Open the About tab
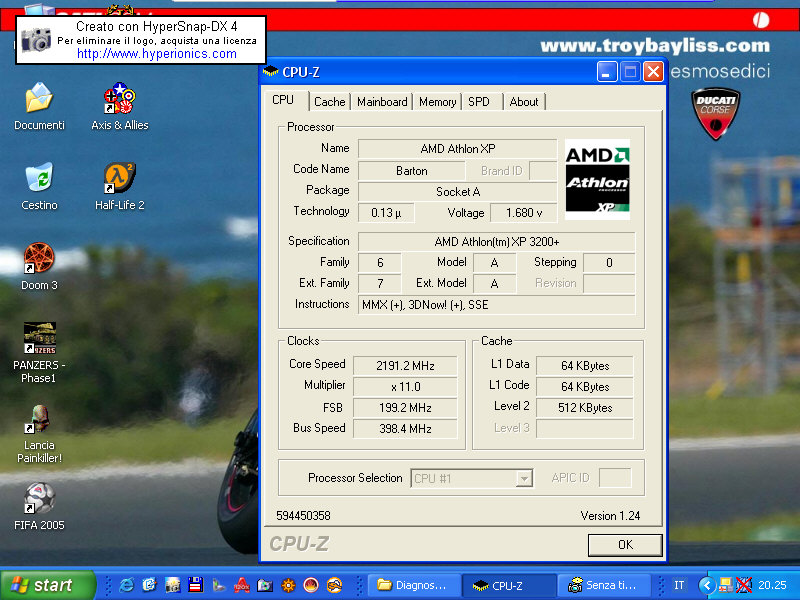Screen dimensions: 800x600 point(523,102)
